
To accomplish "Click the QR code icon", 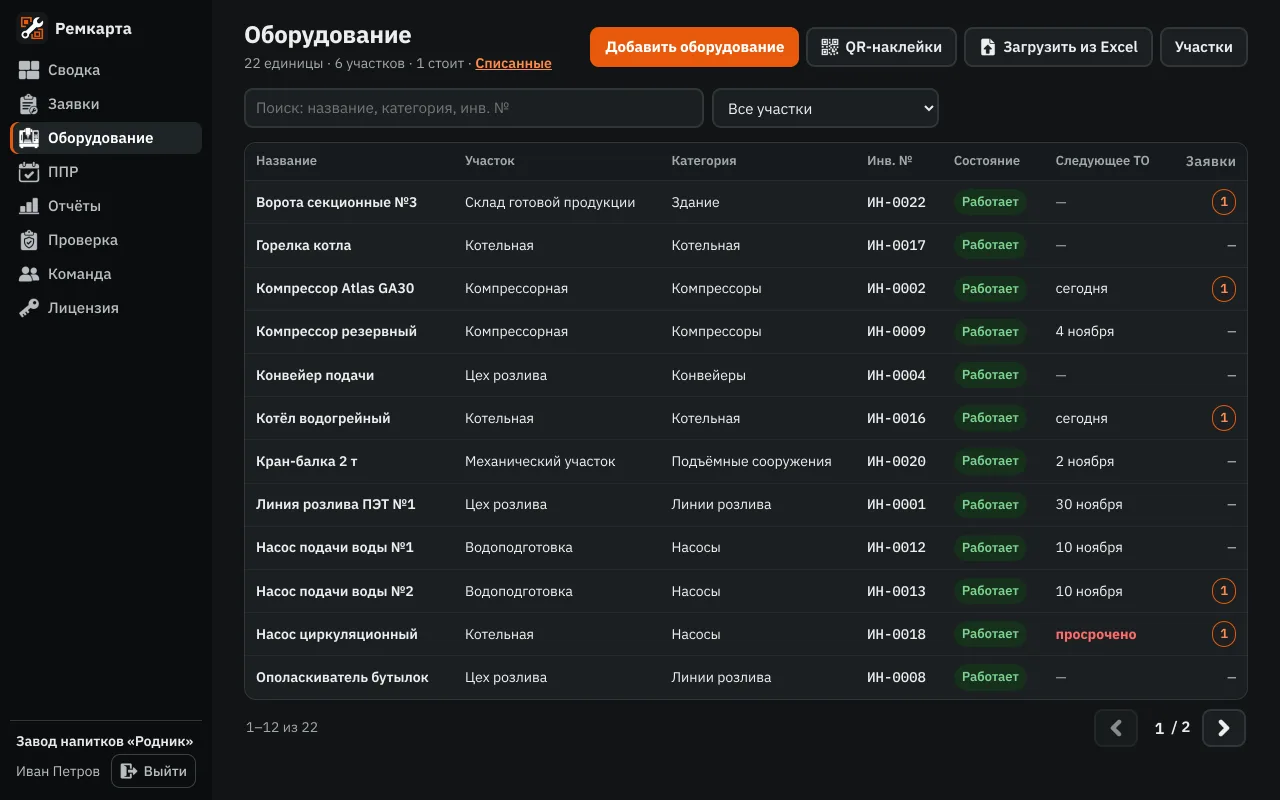I will coord(829,47).
